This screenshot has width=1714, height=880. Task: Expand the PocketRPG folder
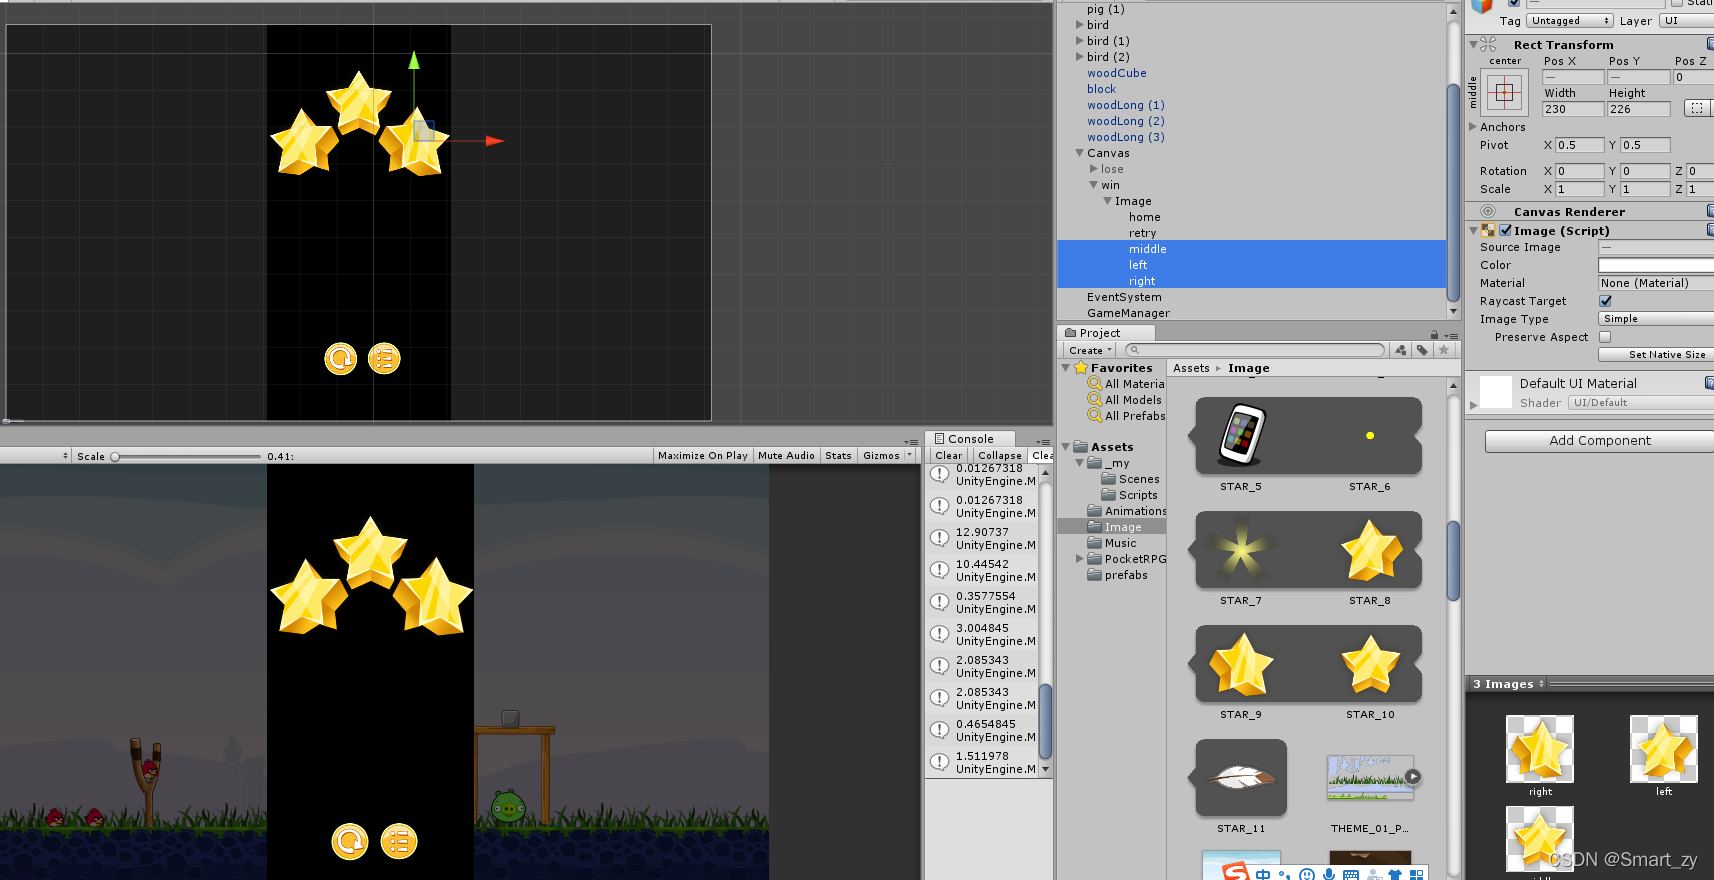[x=1079, y=559]
